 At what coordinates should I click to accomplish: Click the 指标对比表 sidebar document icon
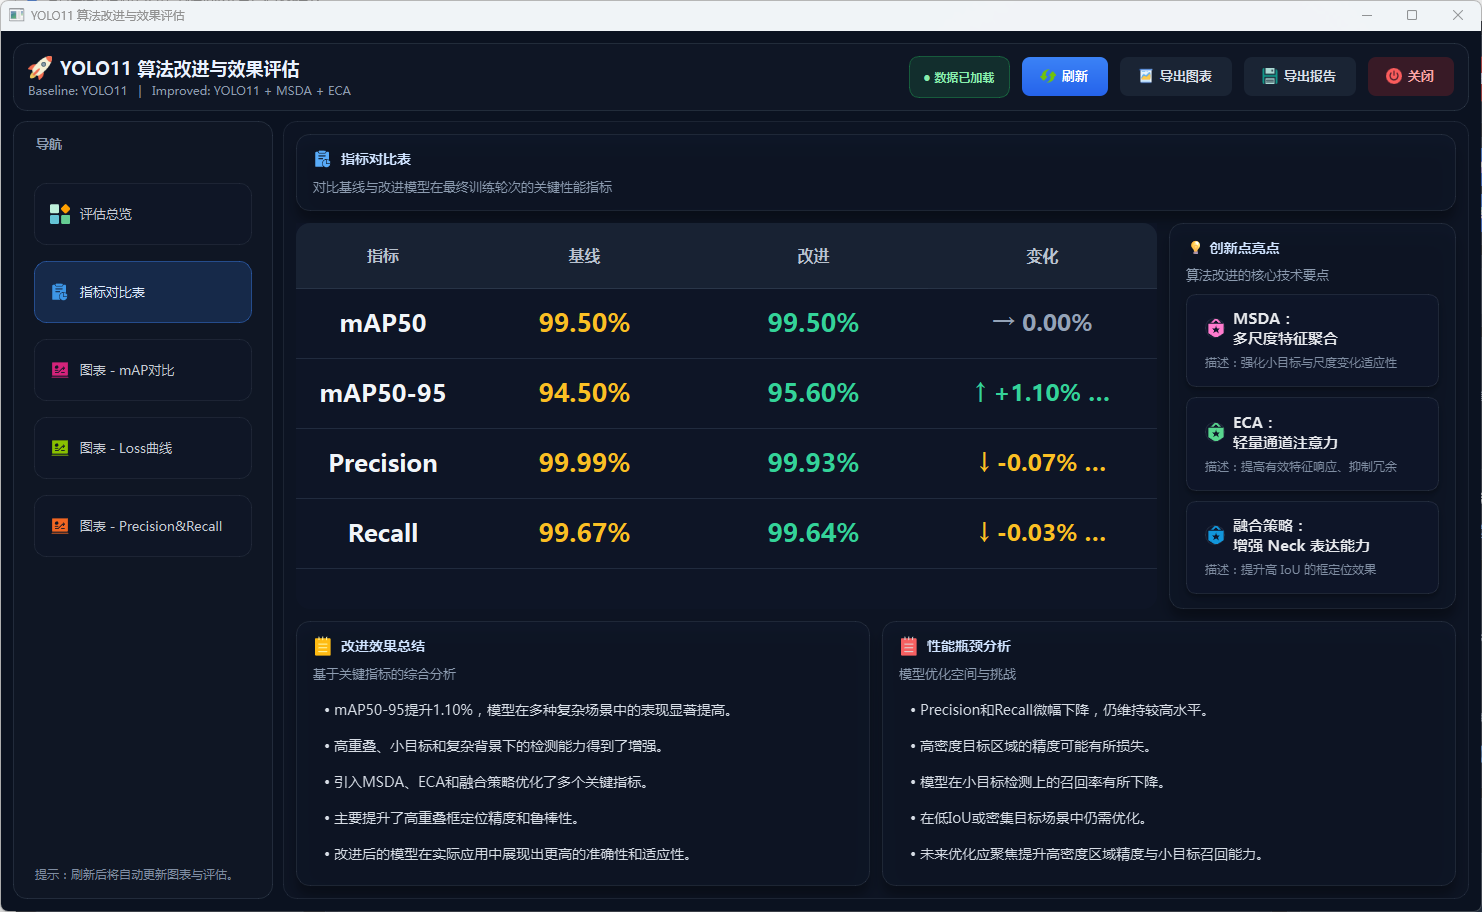(60, 292)
